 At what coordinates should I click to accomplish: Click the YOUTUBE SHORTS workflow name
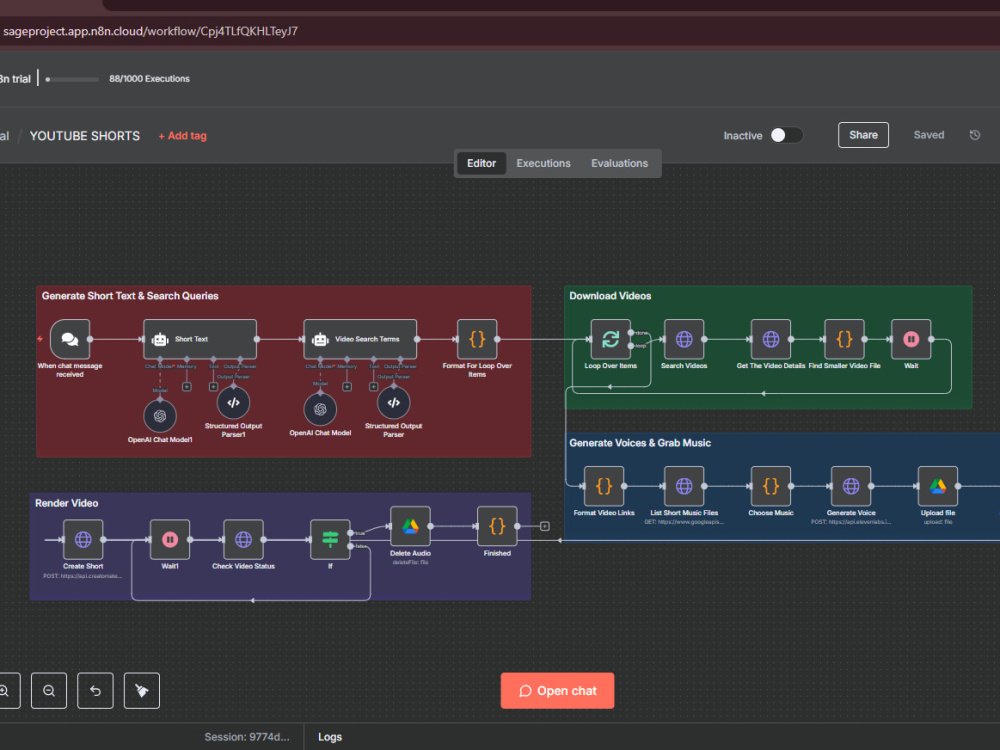pyautogui.click(x=85, y=136)
